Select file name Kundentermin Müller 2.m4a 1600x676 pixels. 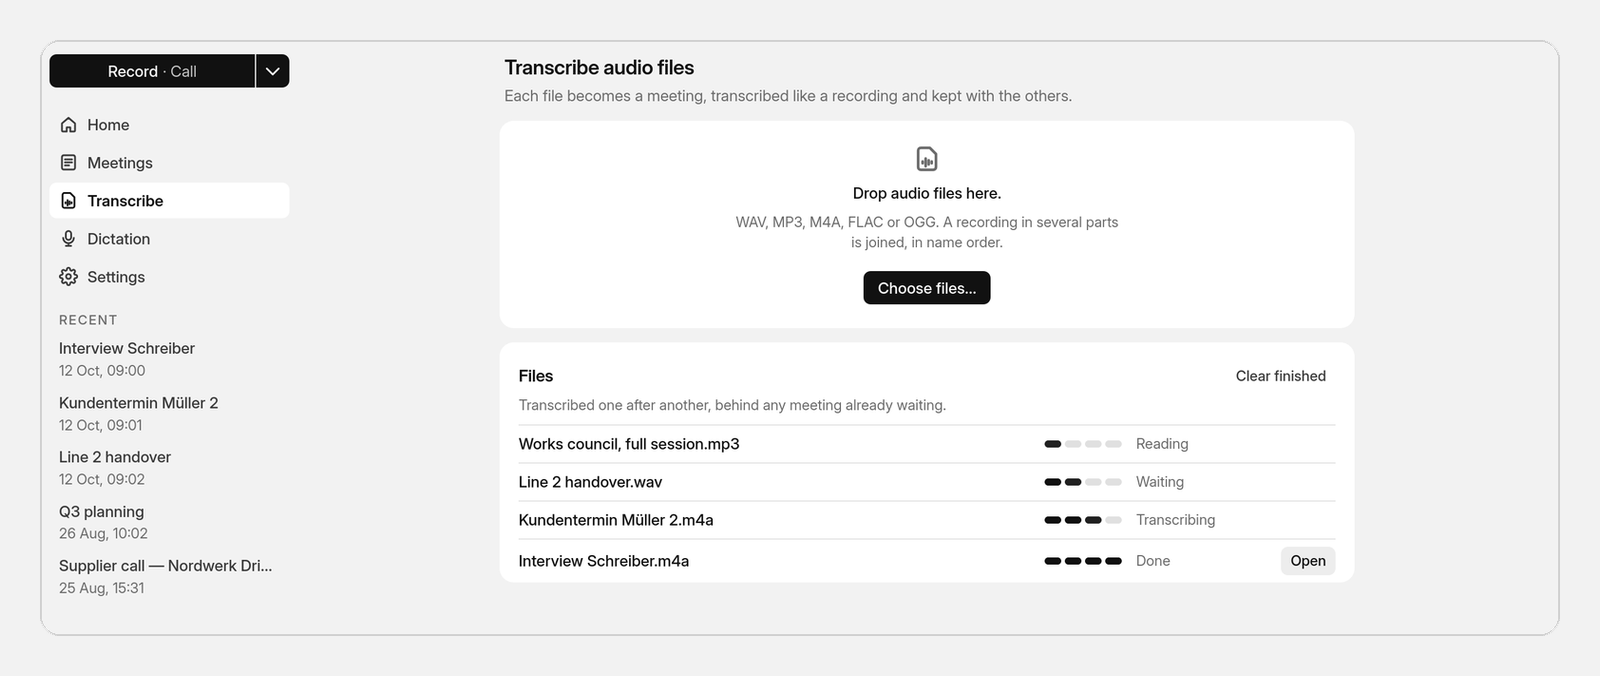click(x=616, y=520)
